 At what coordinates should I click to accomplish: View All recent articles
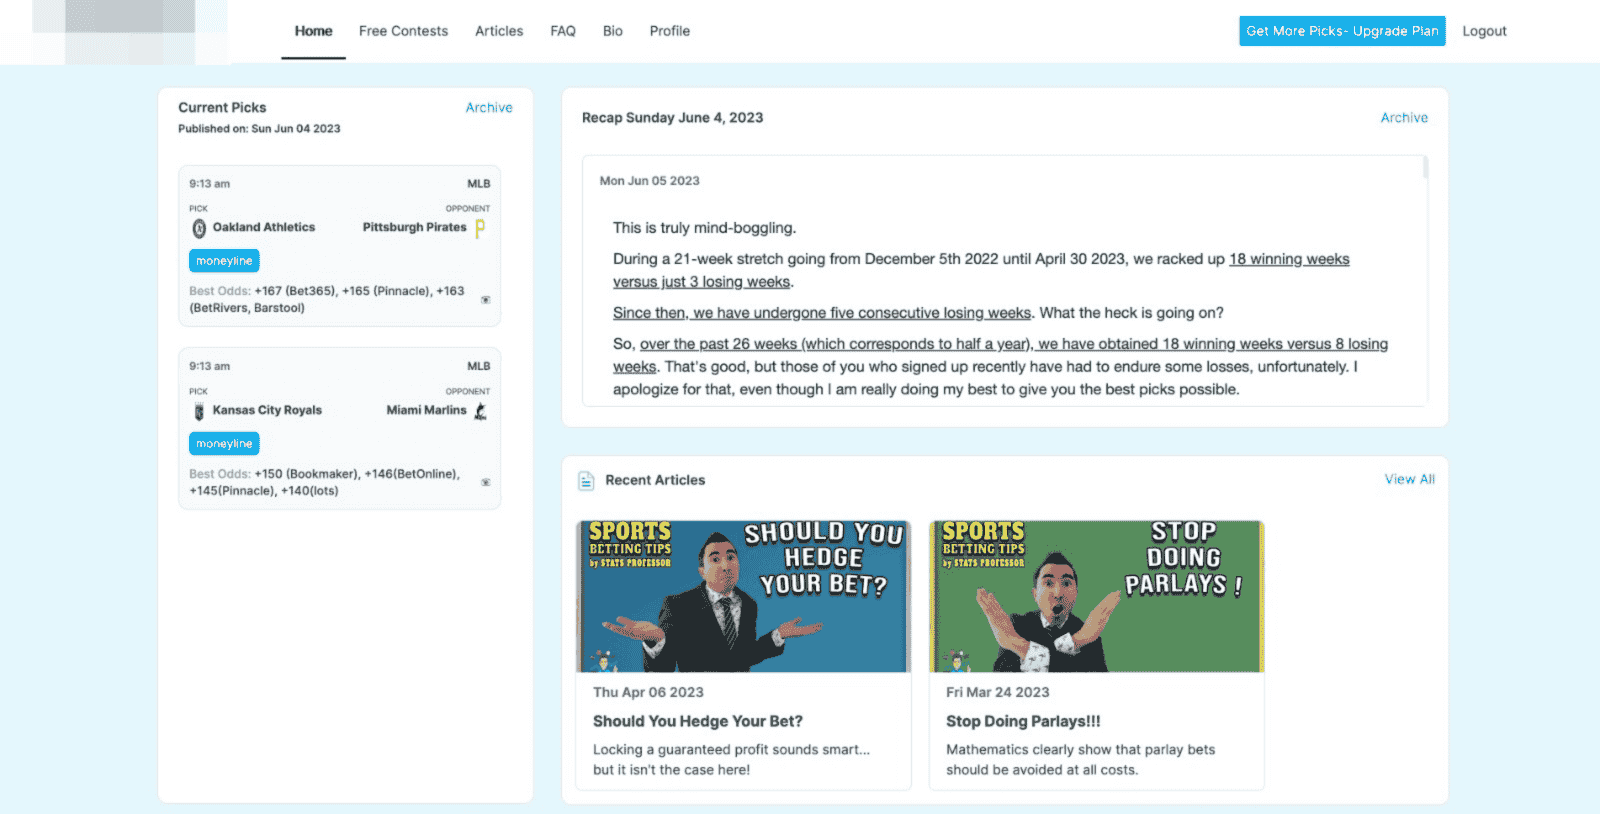pos(1409,480)
